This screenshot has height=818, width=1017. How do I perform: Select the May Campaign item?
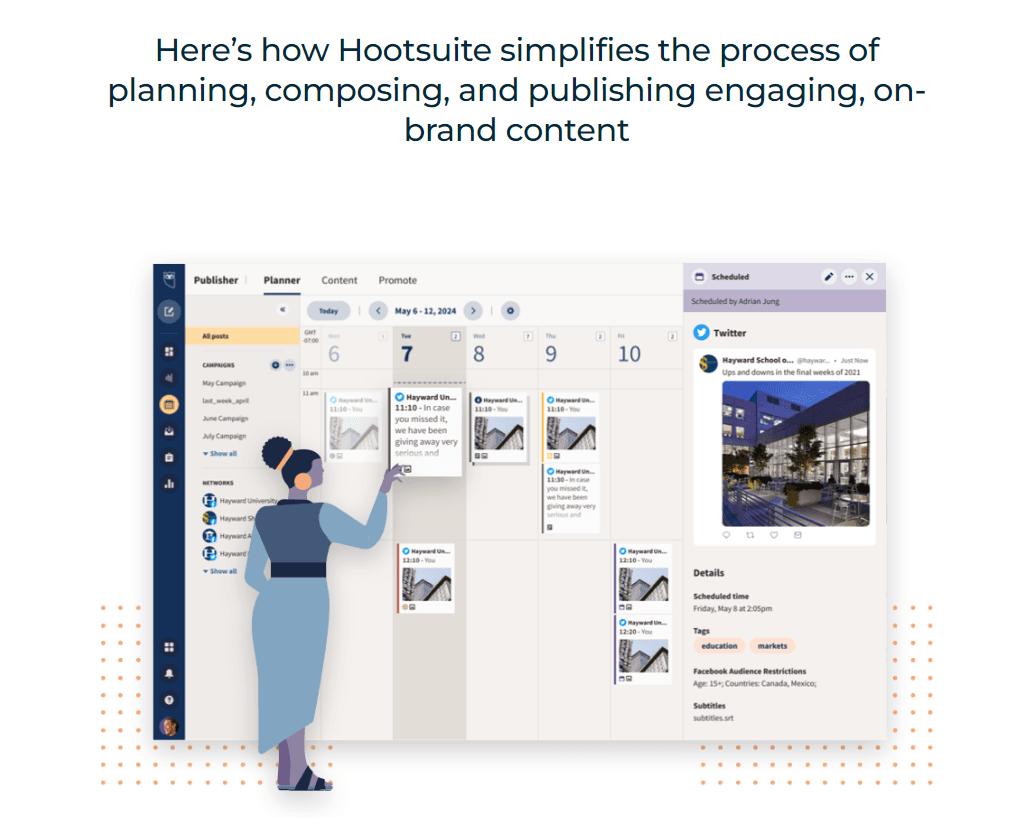[x=224, y=384]
